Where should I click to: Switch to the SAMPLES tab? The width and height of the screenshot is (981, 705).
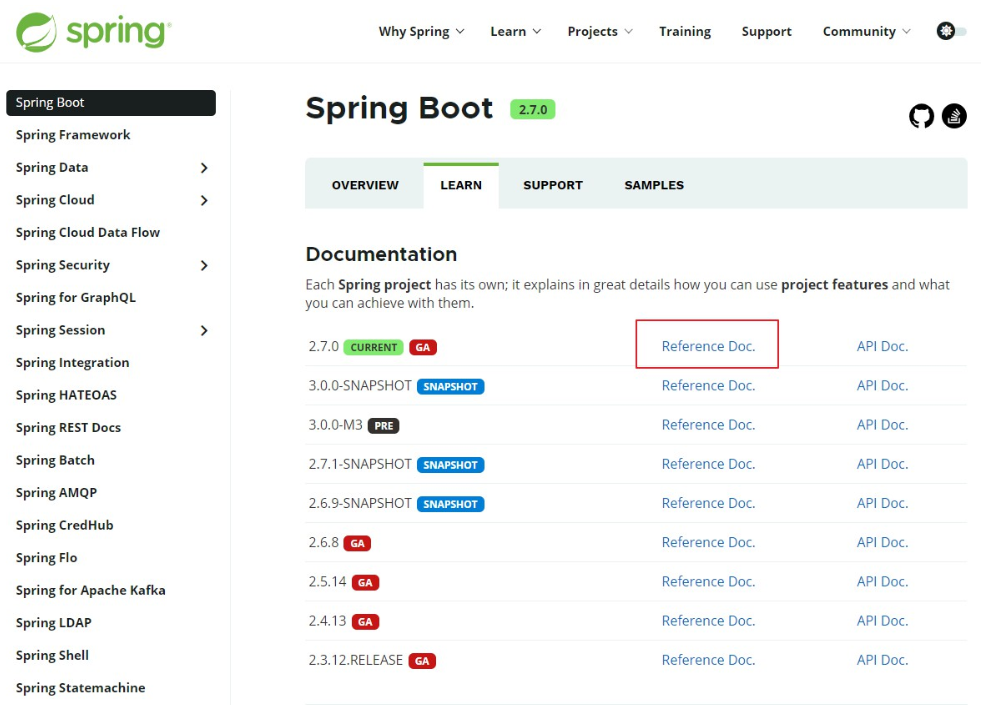click(x=654, y=185)
